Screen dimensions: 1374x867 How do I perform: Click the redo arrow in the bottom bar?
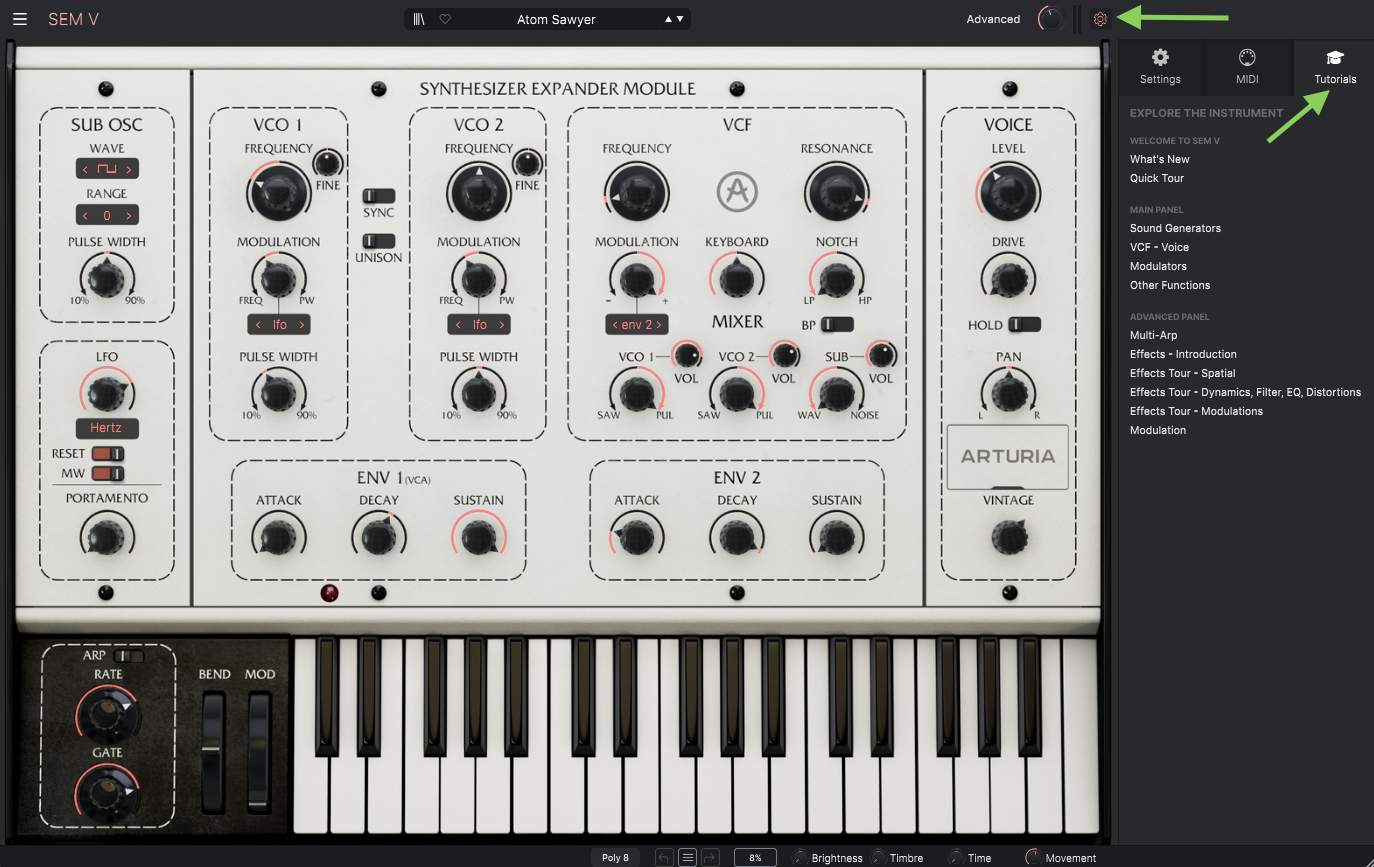(x=710, y=857)
